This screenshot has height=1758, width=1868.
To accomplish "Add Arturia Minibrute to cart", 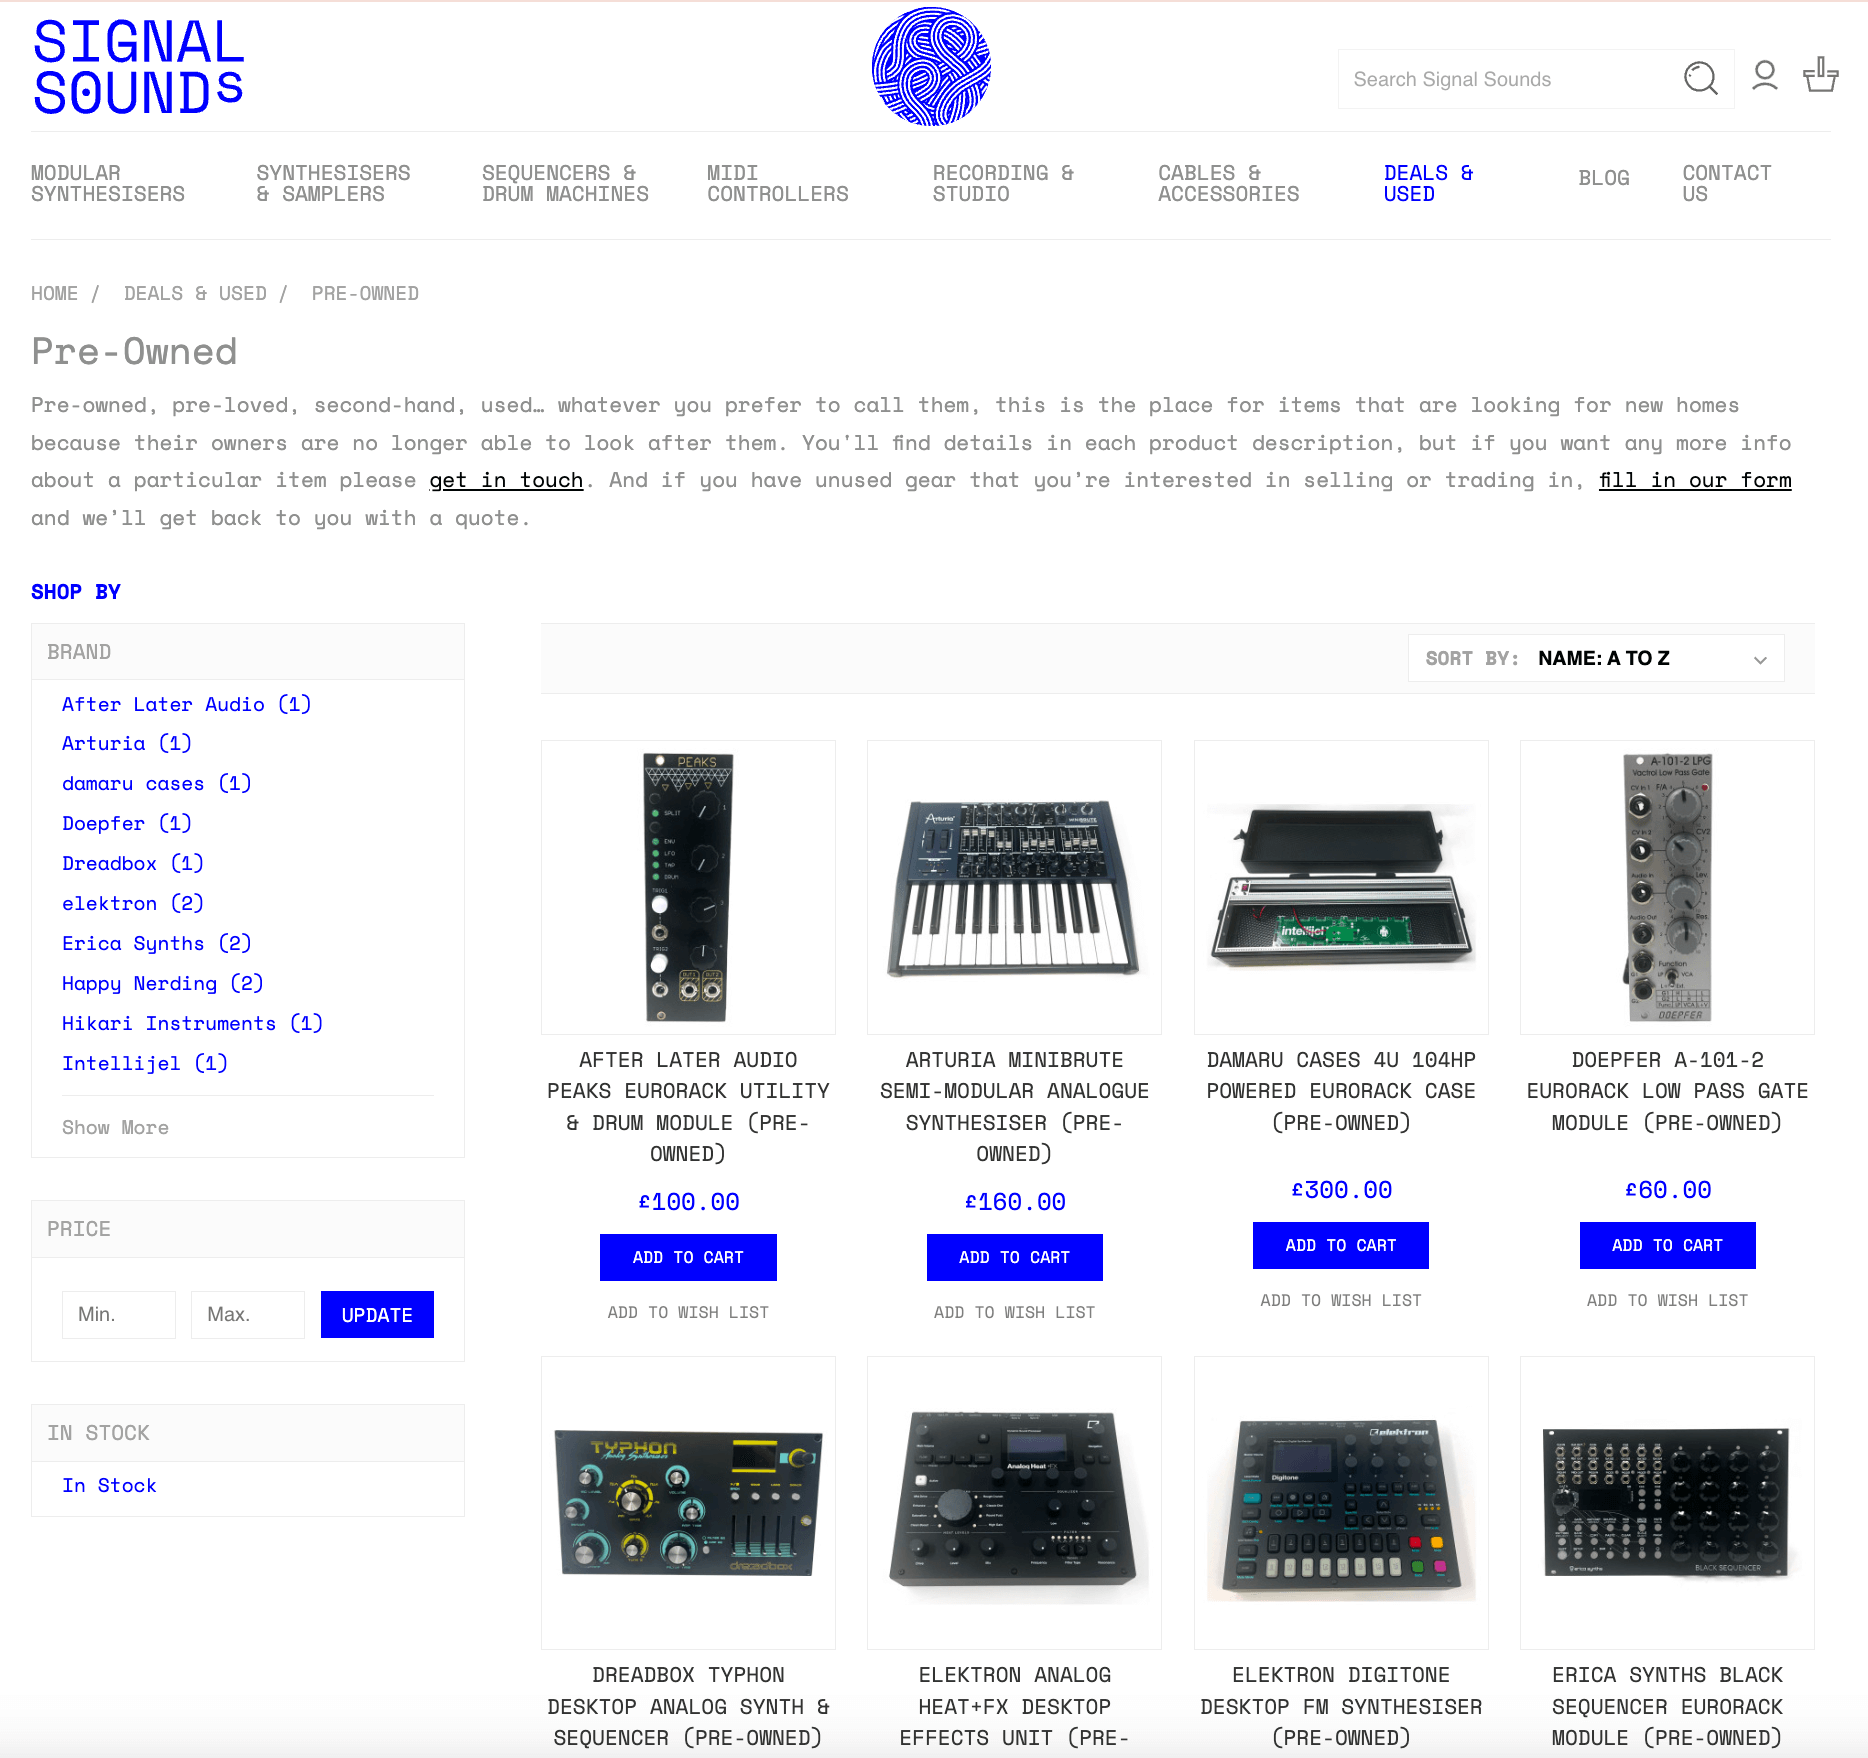I will (x=1014, y=1257).
